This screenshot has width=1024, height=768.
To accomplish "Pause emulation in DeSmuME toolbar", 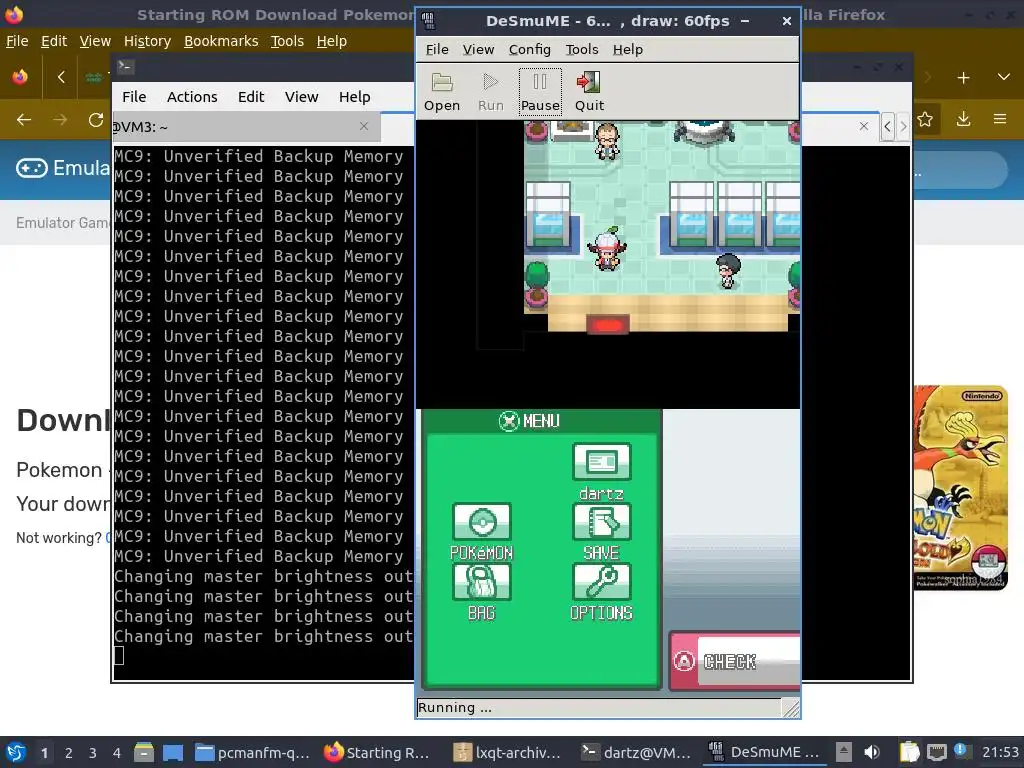I will click(x=540, y=92).
